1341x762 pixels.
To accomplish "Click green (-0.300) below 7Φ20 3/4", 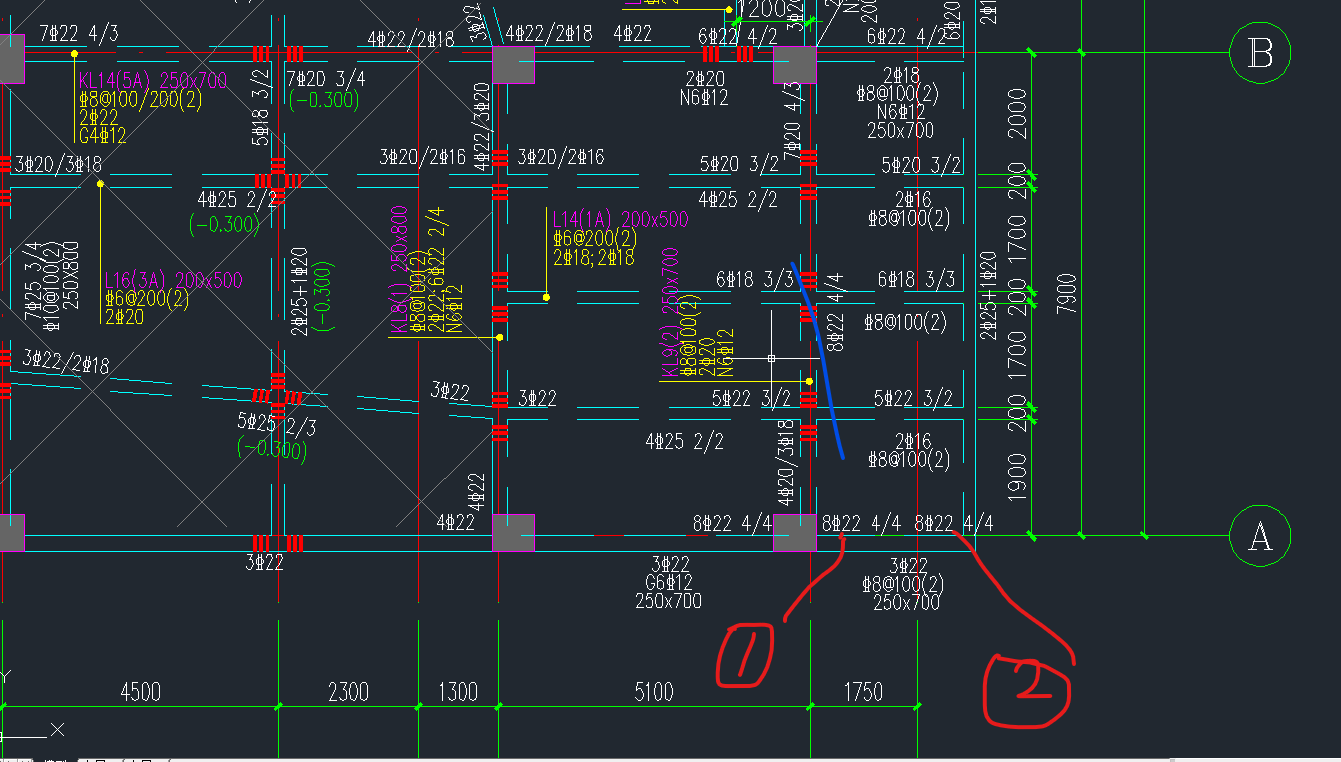I will (x=323, y=99).
